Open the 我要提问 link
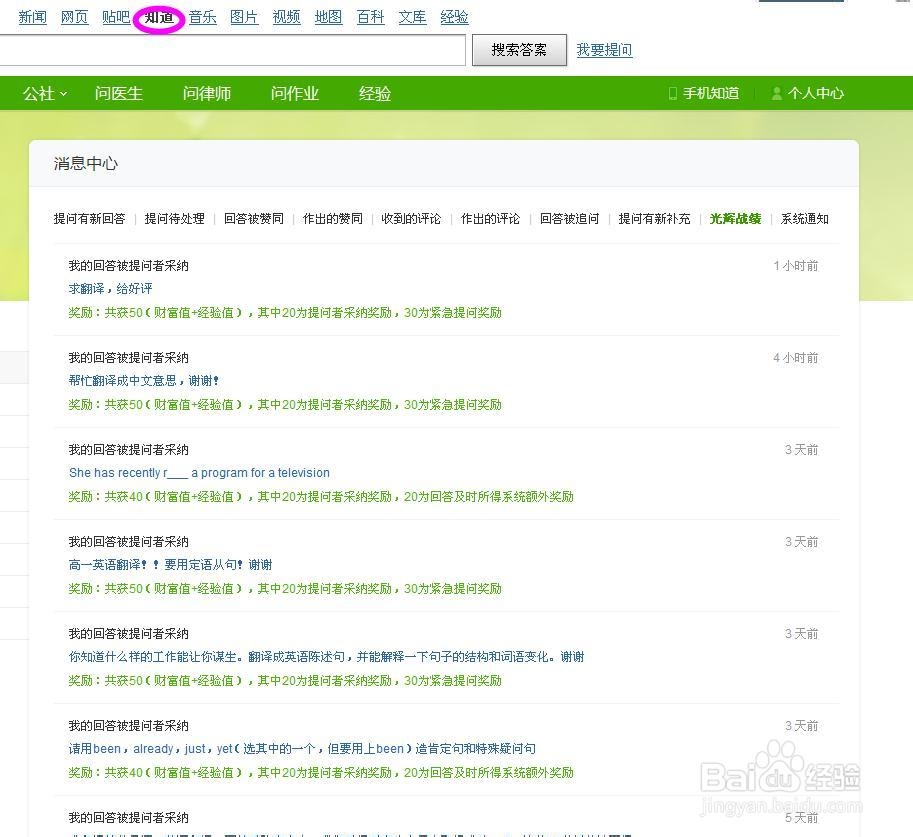913x837 pixels. pyautogui.click(x=604, y=49)
